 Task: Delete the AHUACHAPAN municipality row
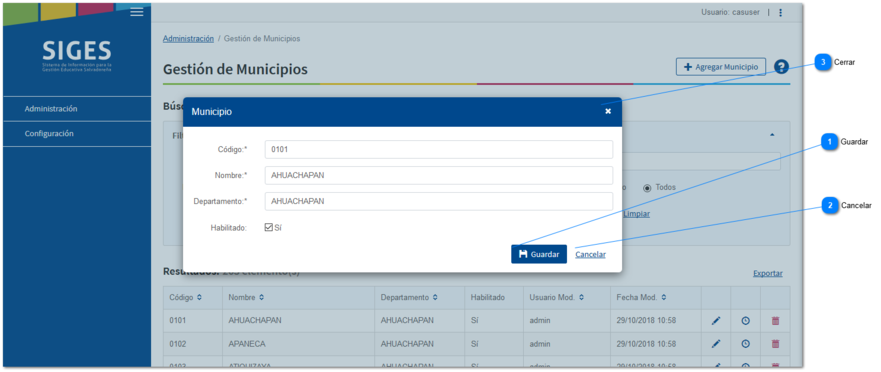click(x=775, y=321)
